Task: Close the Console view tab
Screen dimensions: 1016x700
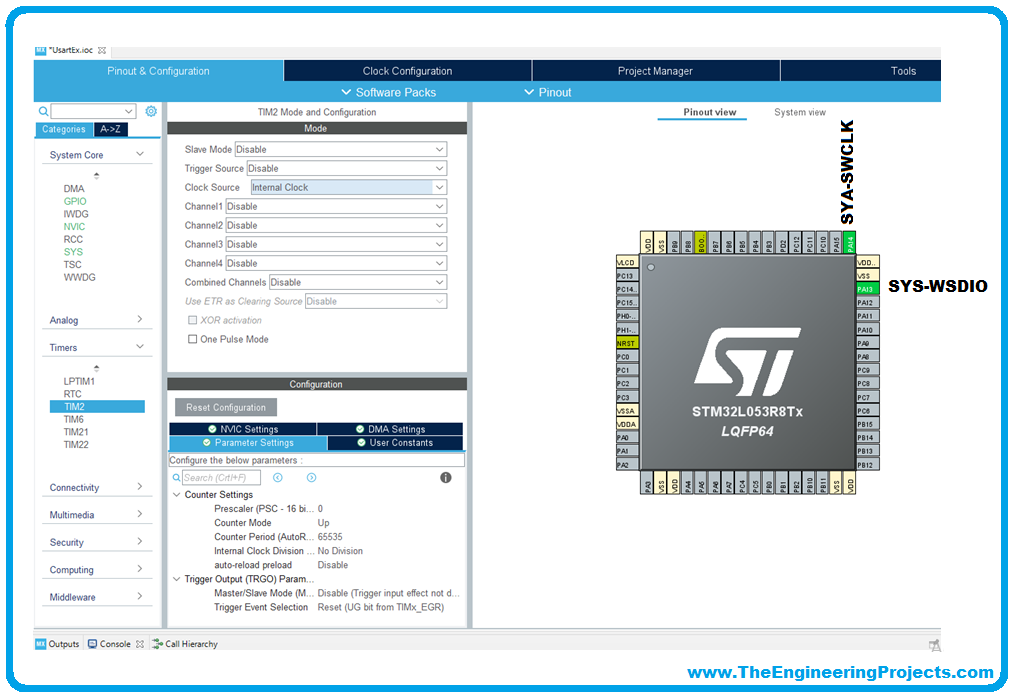Action: 140,644
